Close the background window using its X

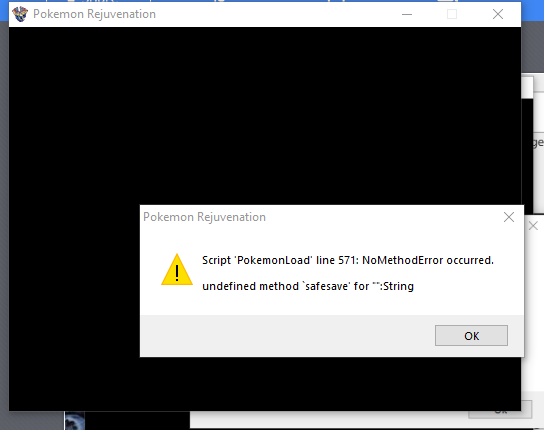pos(533,226)
